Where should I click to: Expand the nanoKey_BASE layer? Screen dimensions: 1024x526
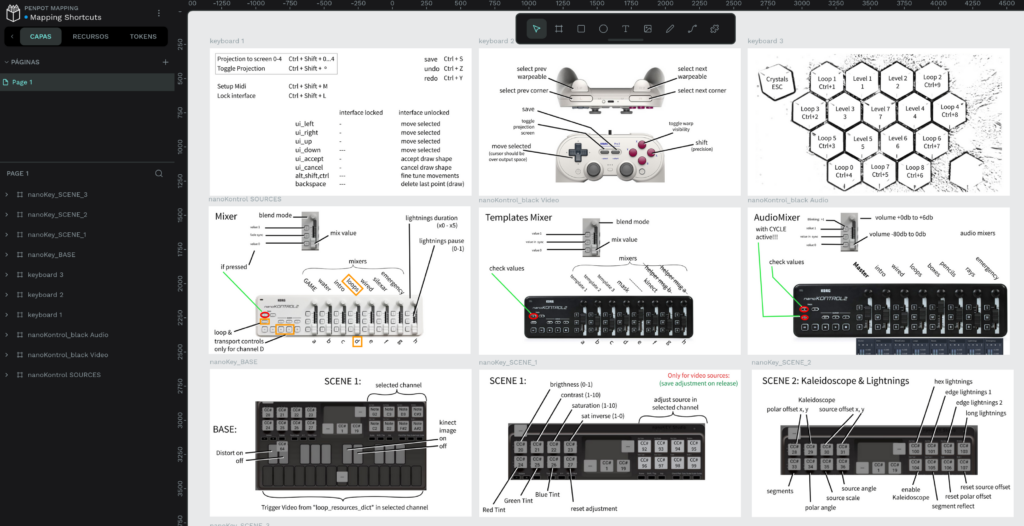[8, 254]
